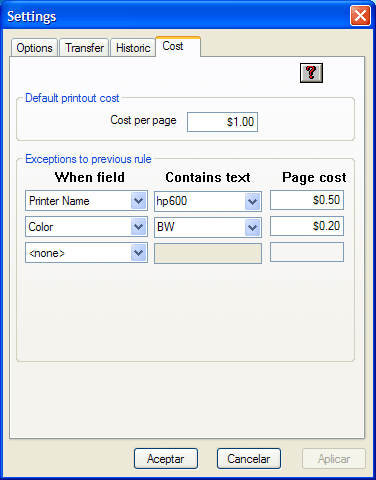Expand the <none> field dropdown arrow
Screen dimensions: 376x480
[x=139, y=253]
